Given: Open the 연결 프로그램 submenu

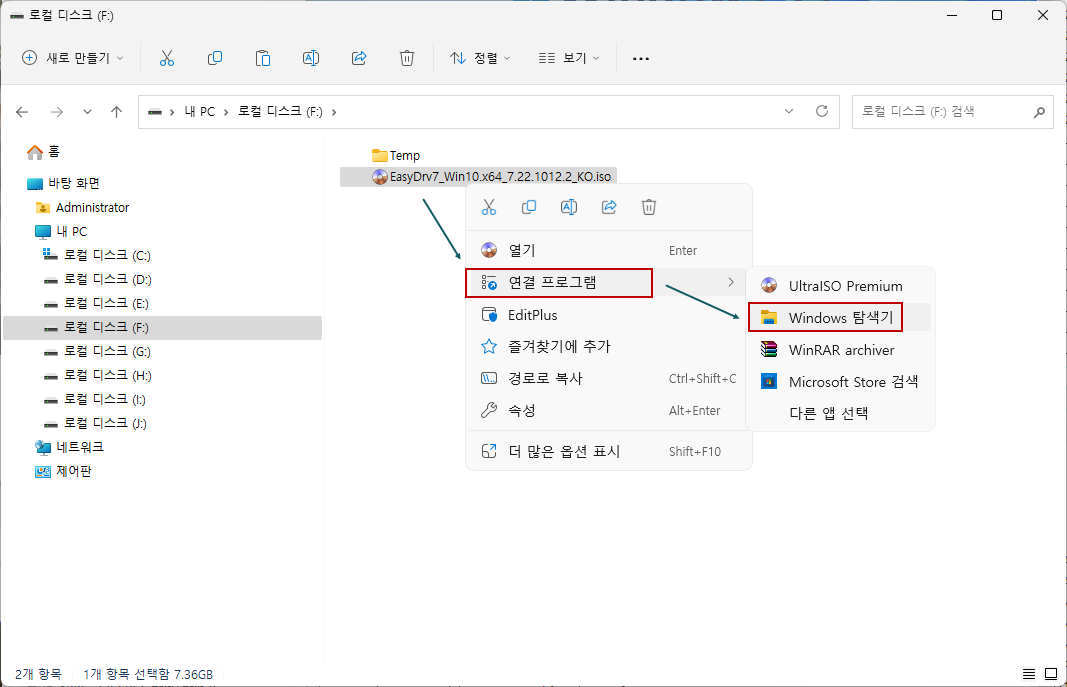Looking at the screenshot, I should click(x=608, y=282).
